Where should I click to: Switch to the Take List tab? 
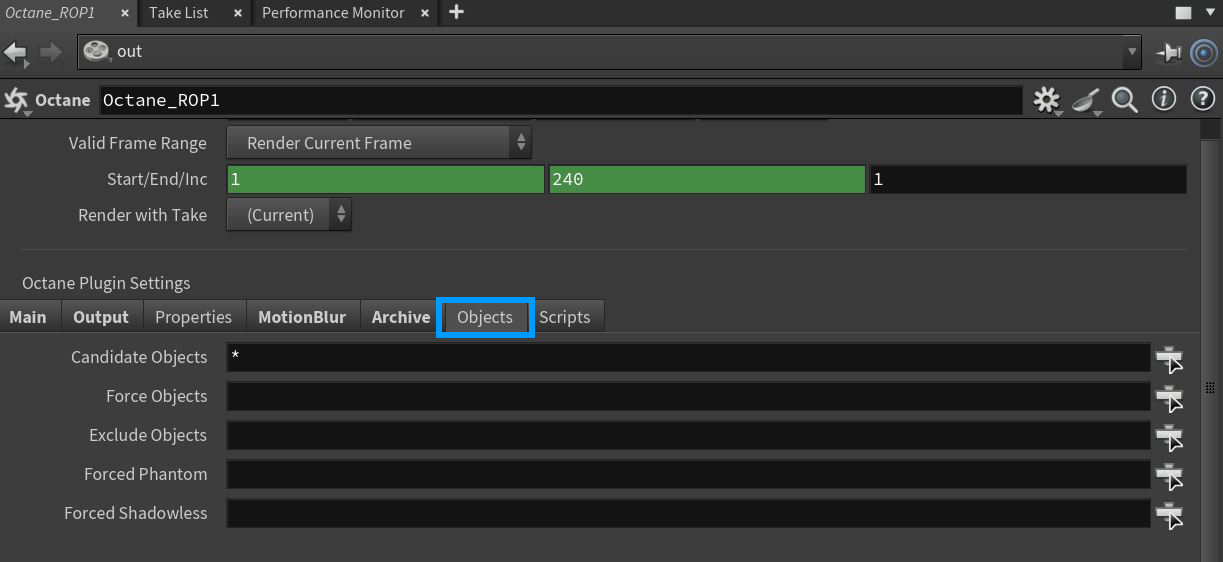point(179,13)
